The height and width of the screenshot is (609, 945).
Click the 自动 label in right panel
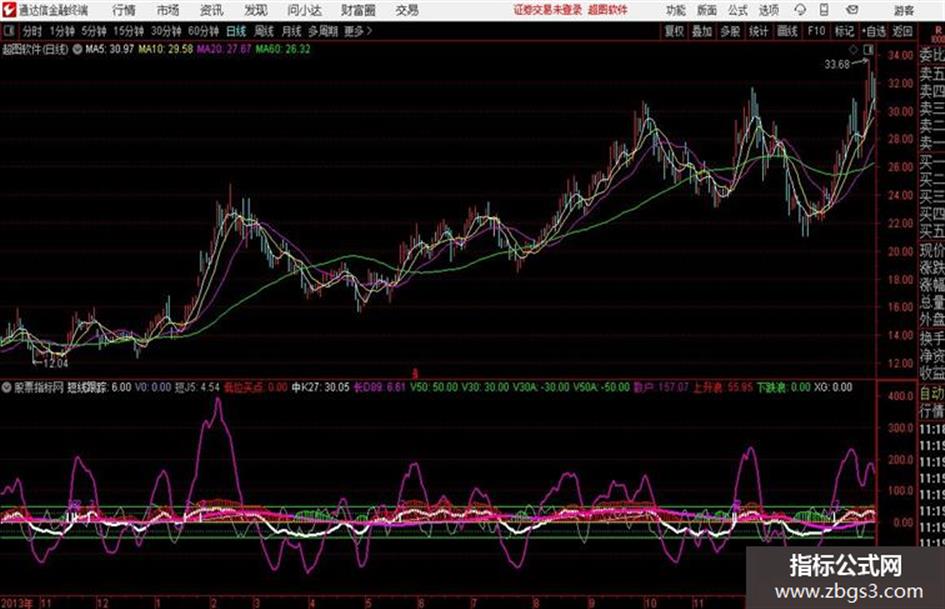point(932,394)
